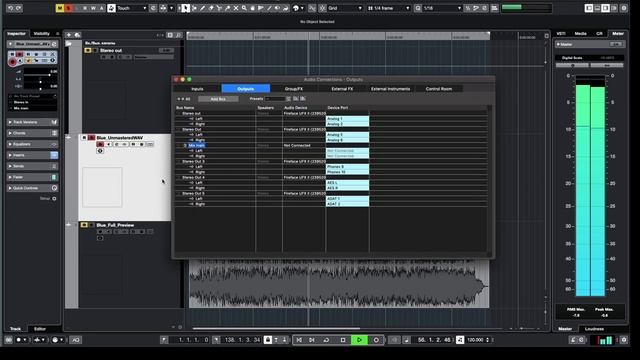
Task: Toggle the left zone visibility button
Action: [589, 8]
